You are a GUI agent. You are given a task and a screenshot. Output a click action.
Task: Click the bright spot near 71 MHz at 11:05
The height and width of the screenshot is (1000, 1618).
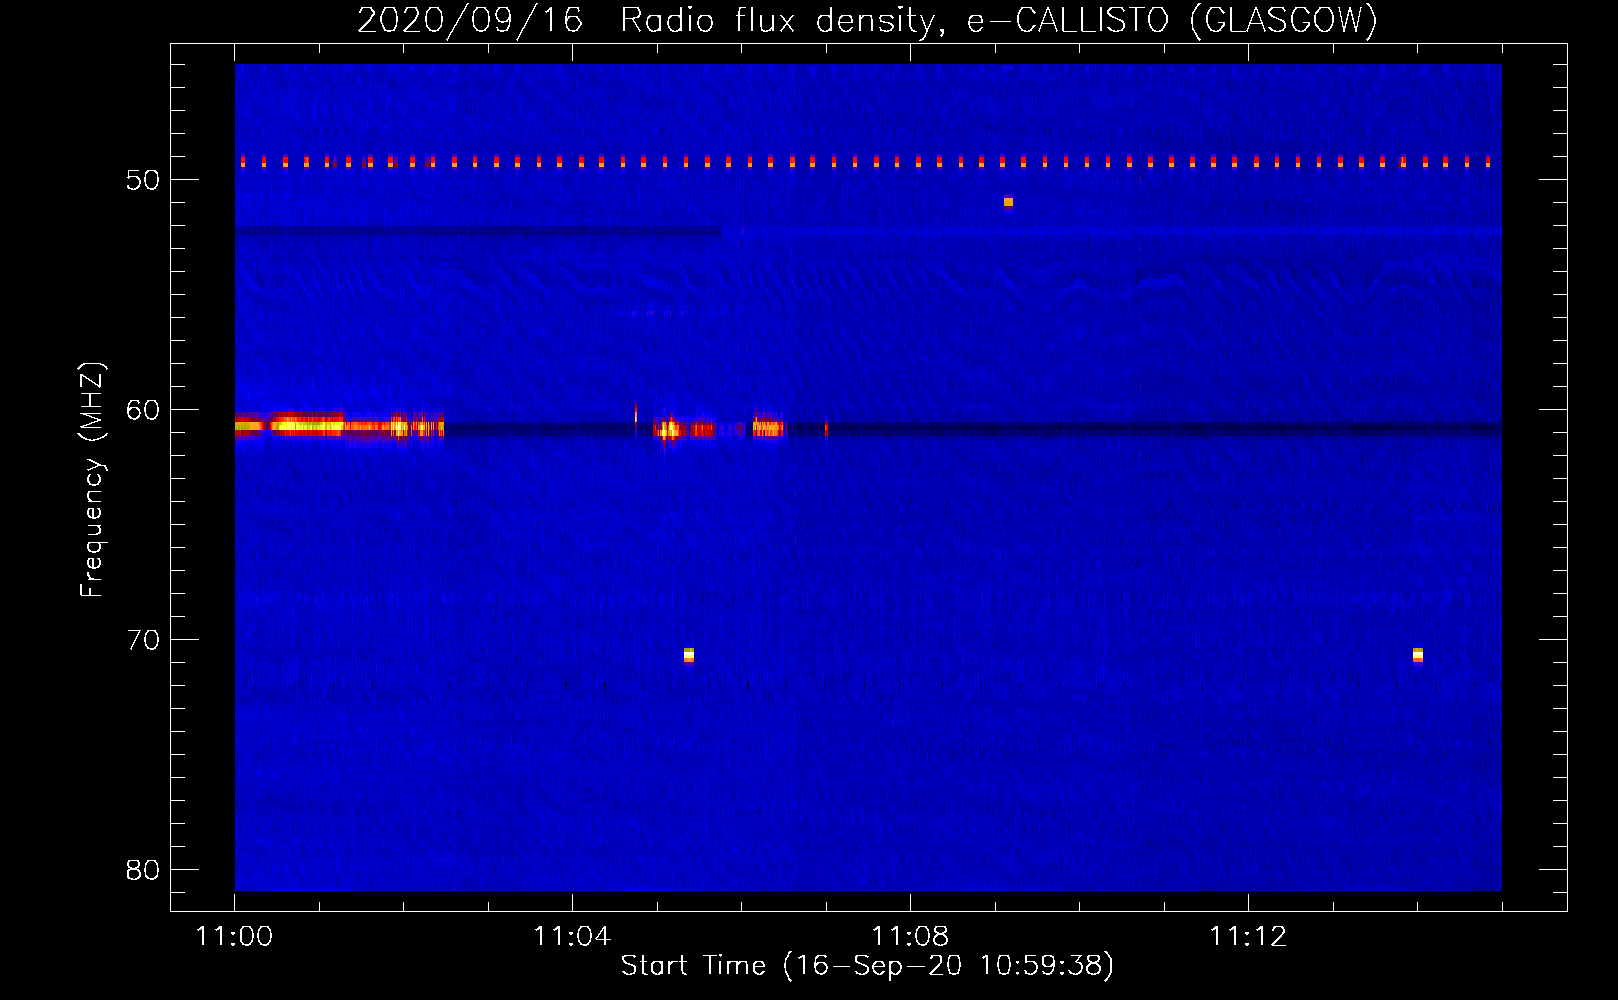689,655
